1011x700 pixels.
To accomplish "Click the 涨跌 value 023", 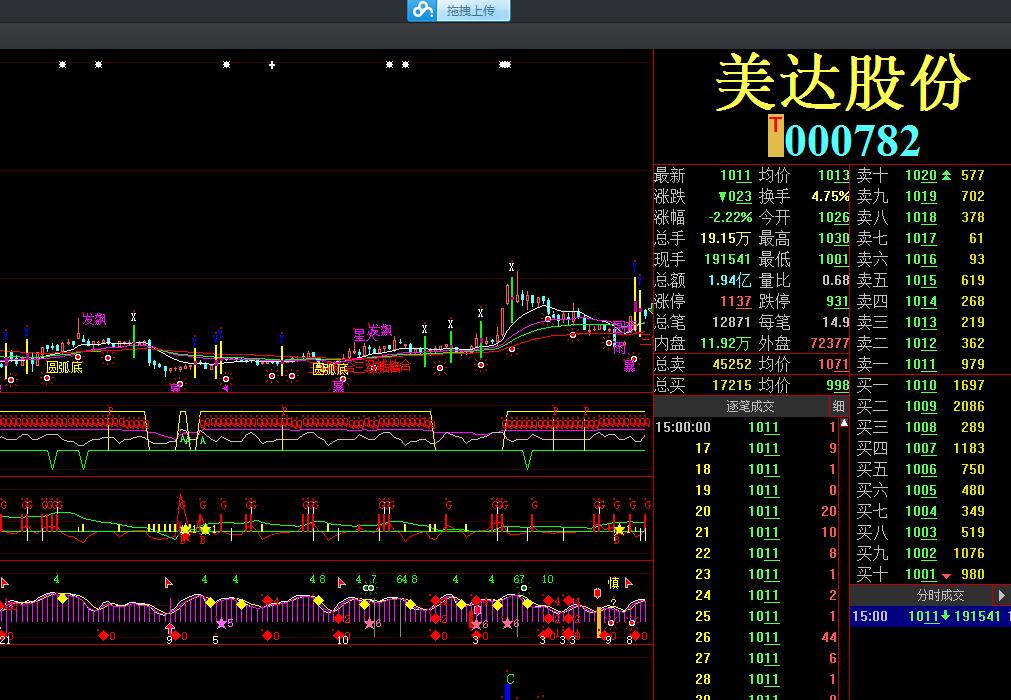I will [736, 197].
